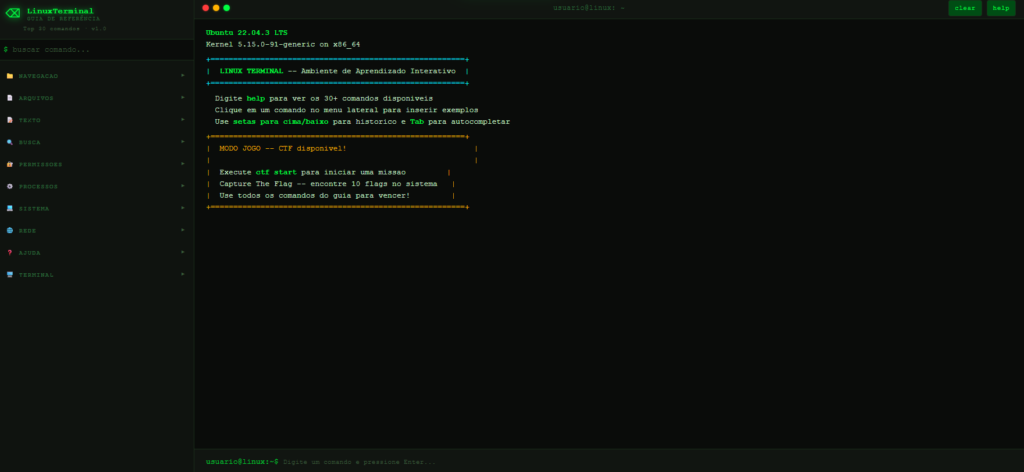This screenshot has width=1024, height=472.
Task: Click the folder icon beside NAVEGACAO
Action: click(10, 76)
